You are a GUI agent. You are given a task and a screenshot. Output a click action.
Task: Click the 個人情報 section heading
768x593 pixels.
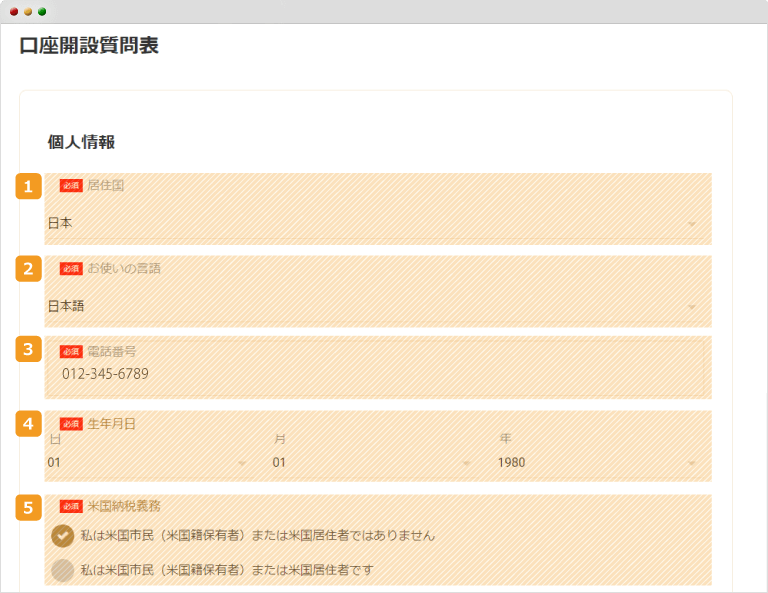click(81, 142)
